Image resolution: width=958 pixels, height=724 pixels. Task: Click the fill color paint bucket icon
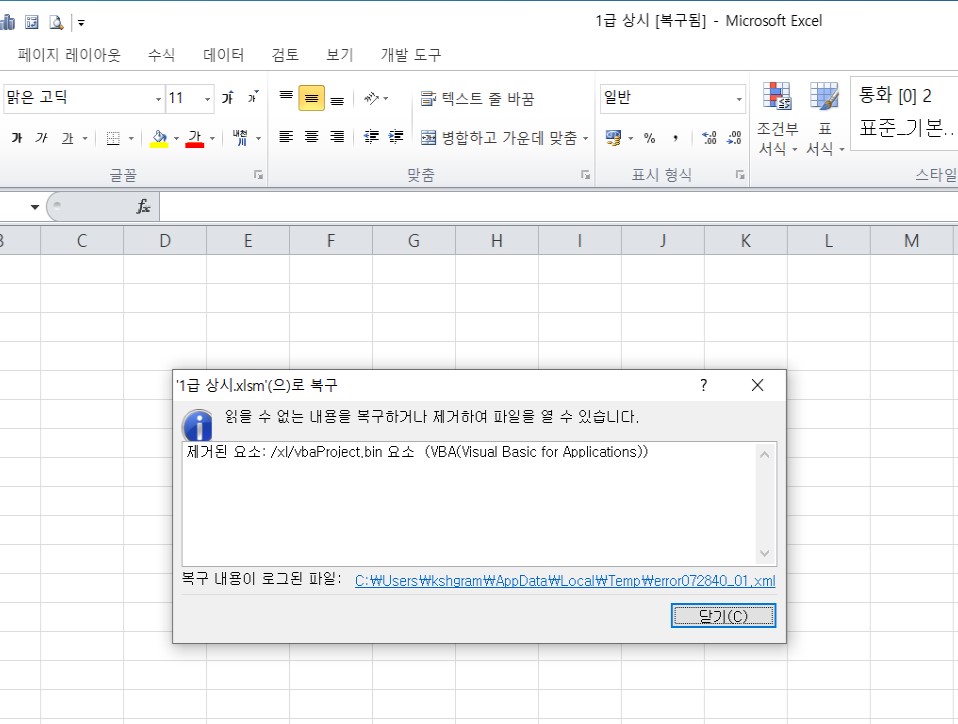(x=159, y=138)
